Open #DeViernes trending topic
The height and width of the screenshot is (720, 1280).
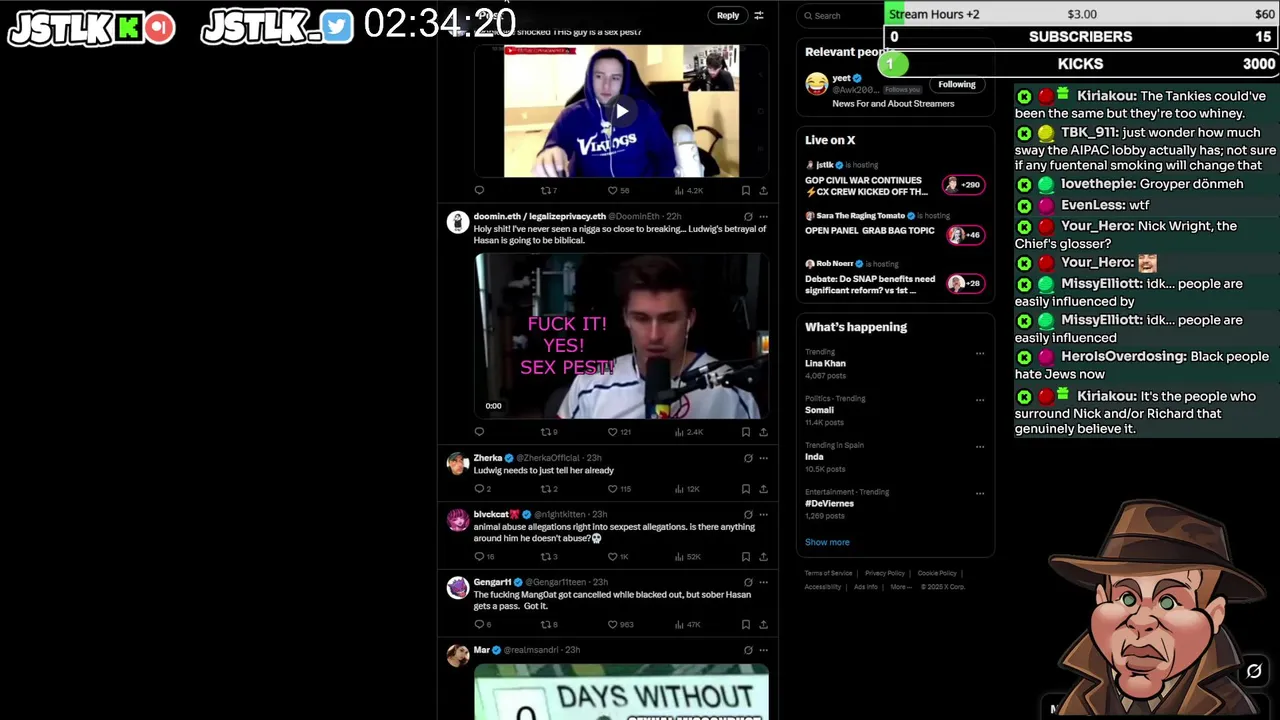tap(829, 503)
